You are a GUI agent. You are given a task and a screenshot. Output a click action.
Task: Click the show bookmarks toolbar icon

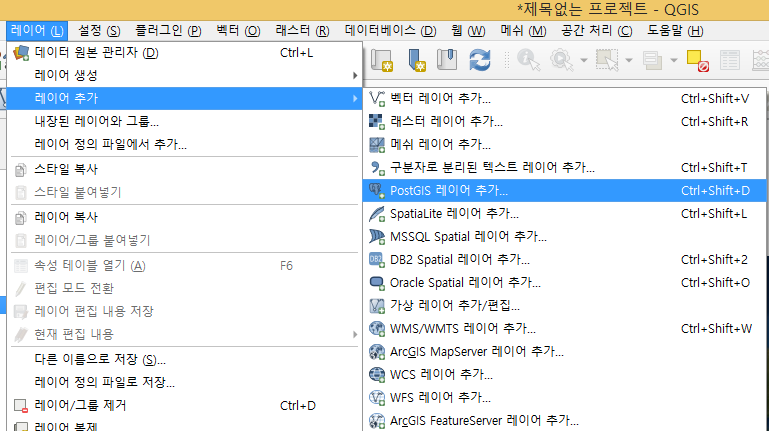click(447, 60)
